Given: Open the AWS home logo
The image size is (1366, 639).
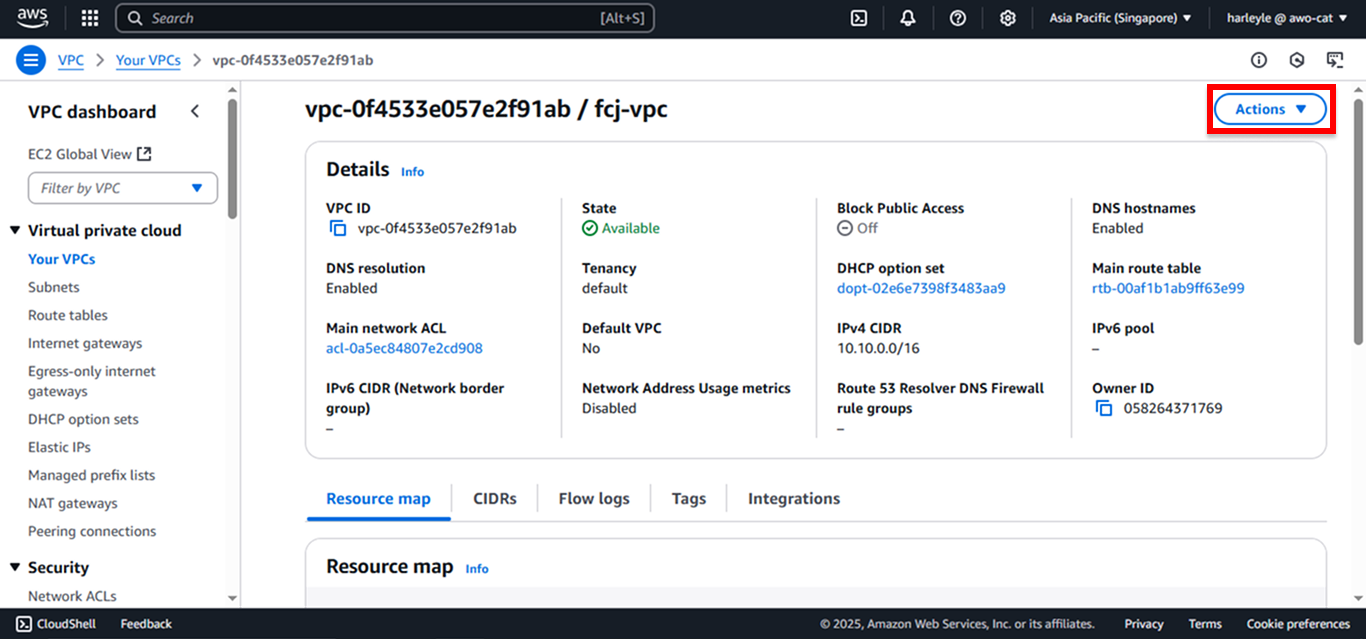Looking at the screenshot, I should pyautogui.click(x=32, y=18).
